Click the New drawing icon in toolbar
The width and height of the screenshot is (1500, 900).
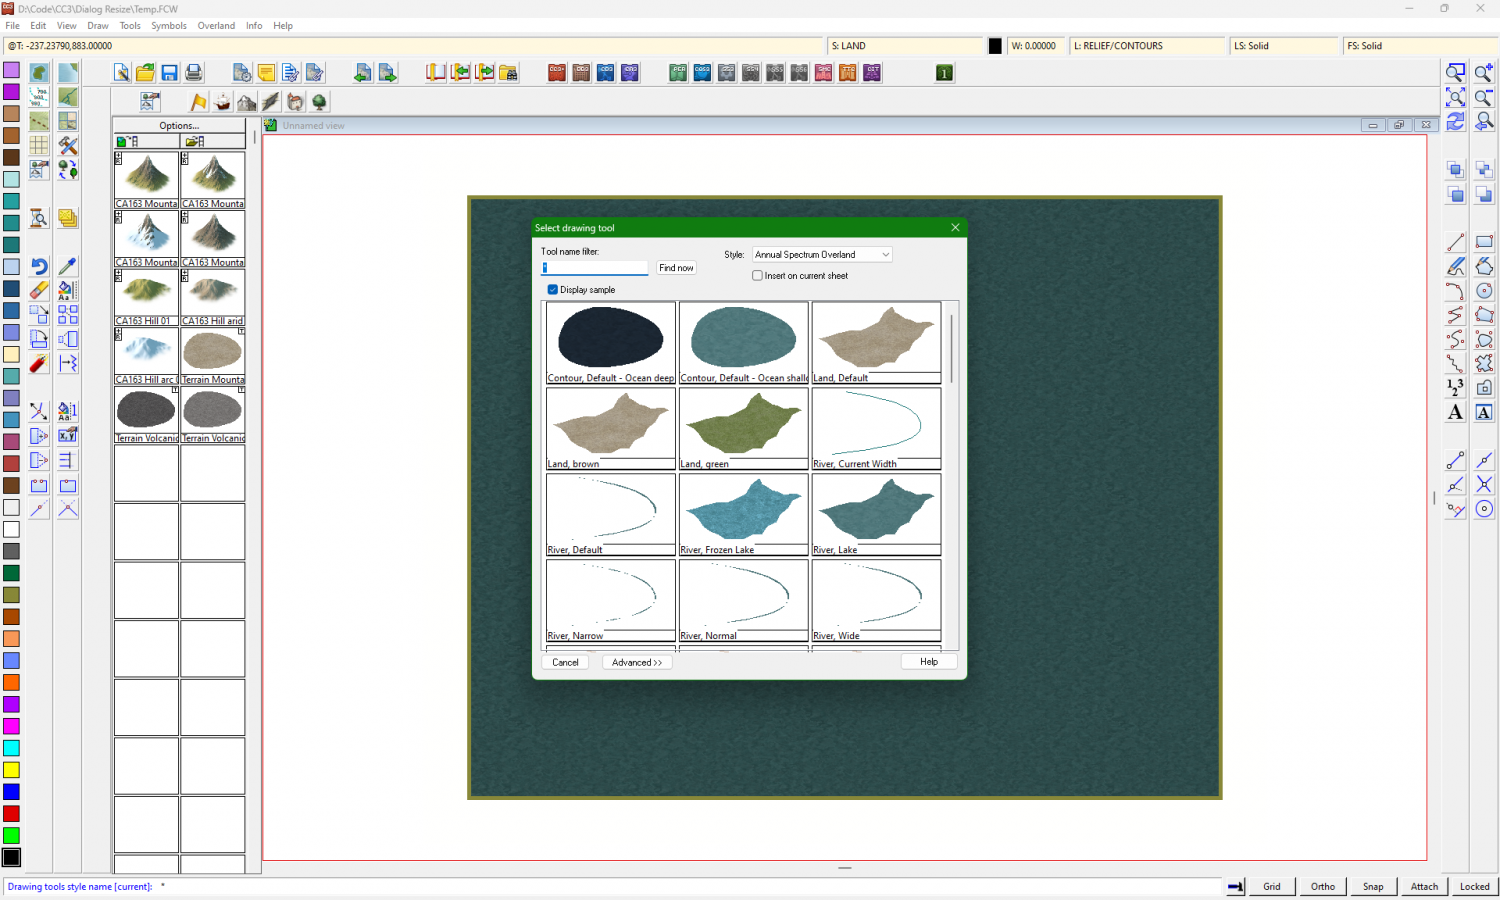121,73
